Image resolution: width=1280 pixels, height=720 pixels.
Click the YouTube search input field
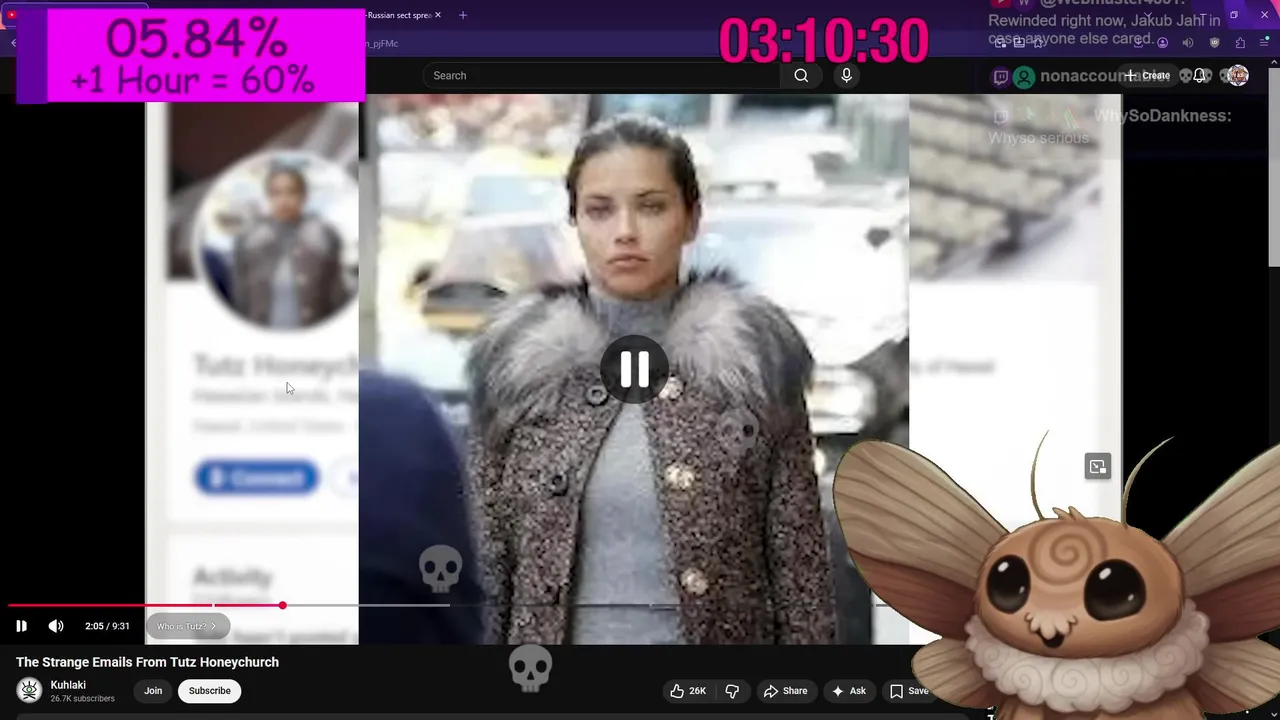600,76
